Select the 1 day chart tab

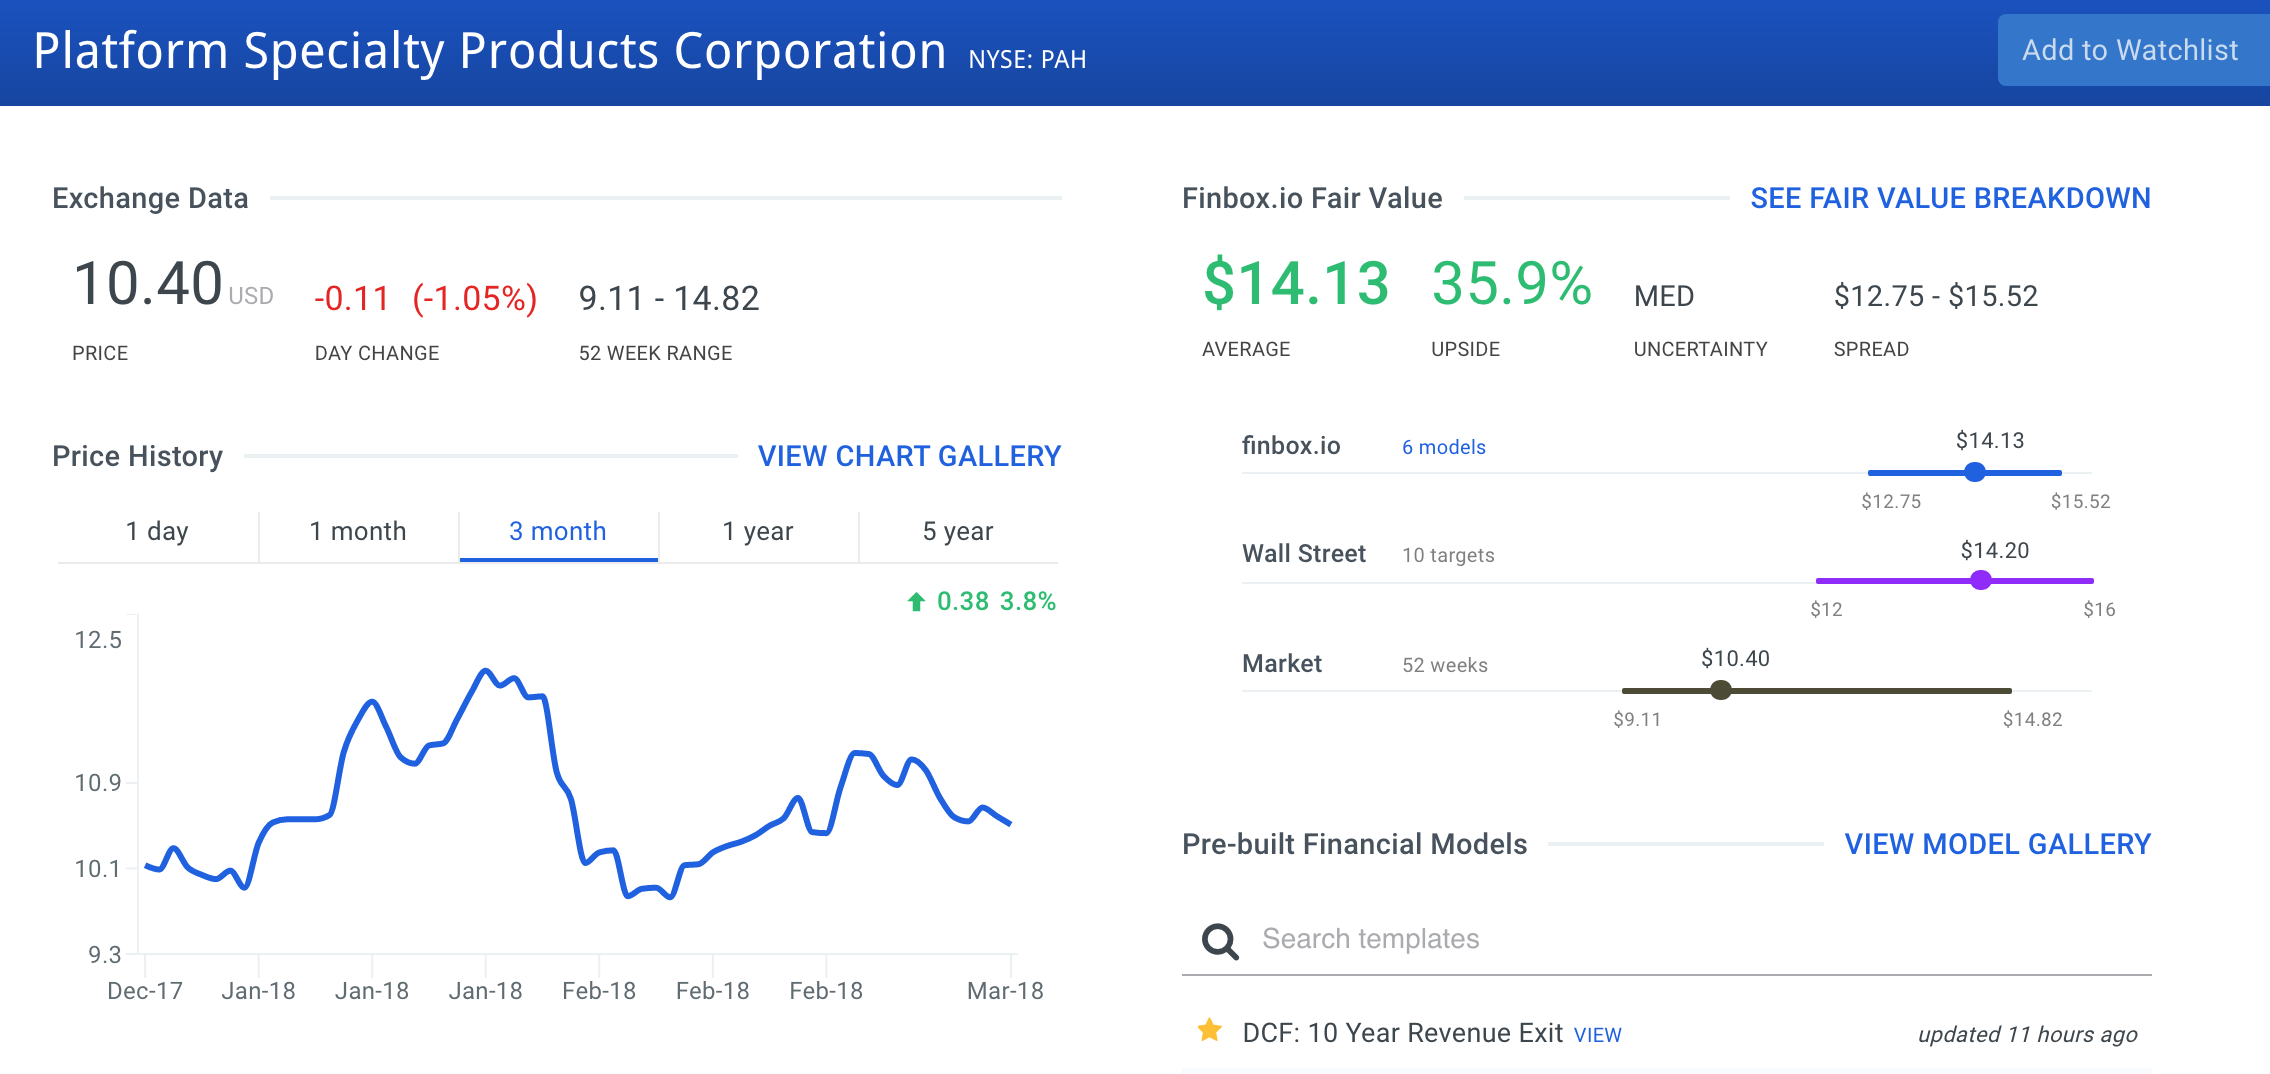(158, 532)
